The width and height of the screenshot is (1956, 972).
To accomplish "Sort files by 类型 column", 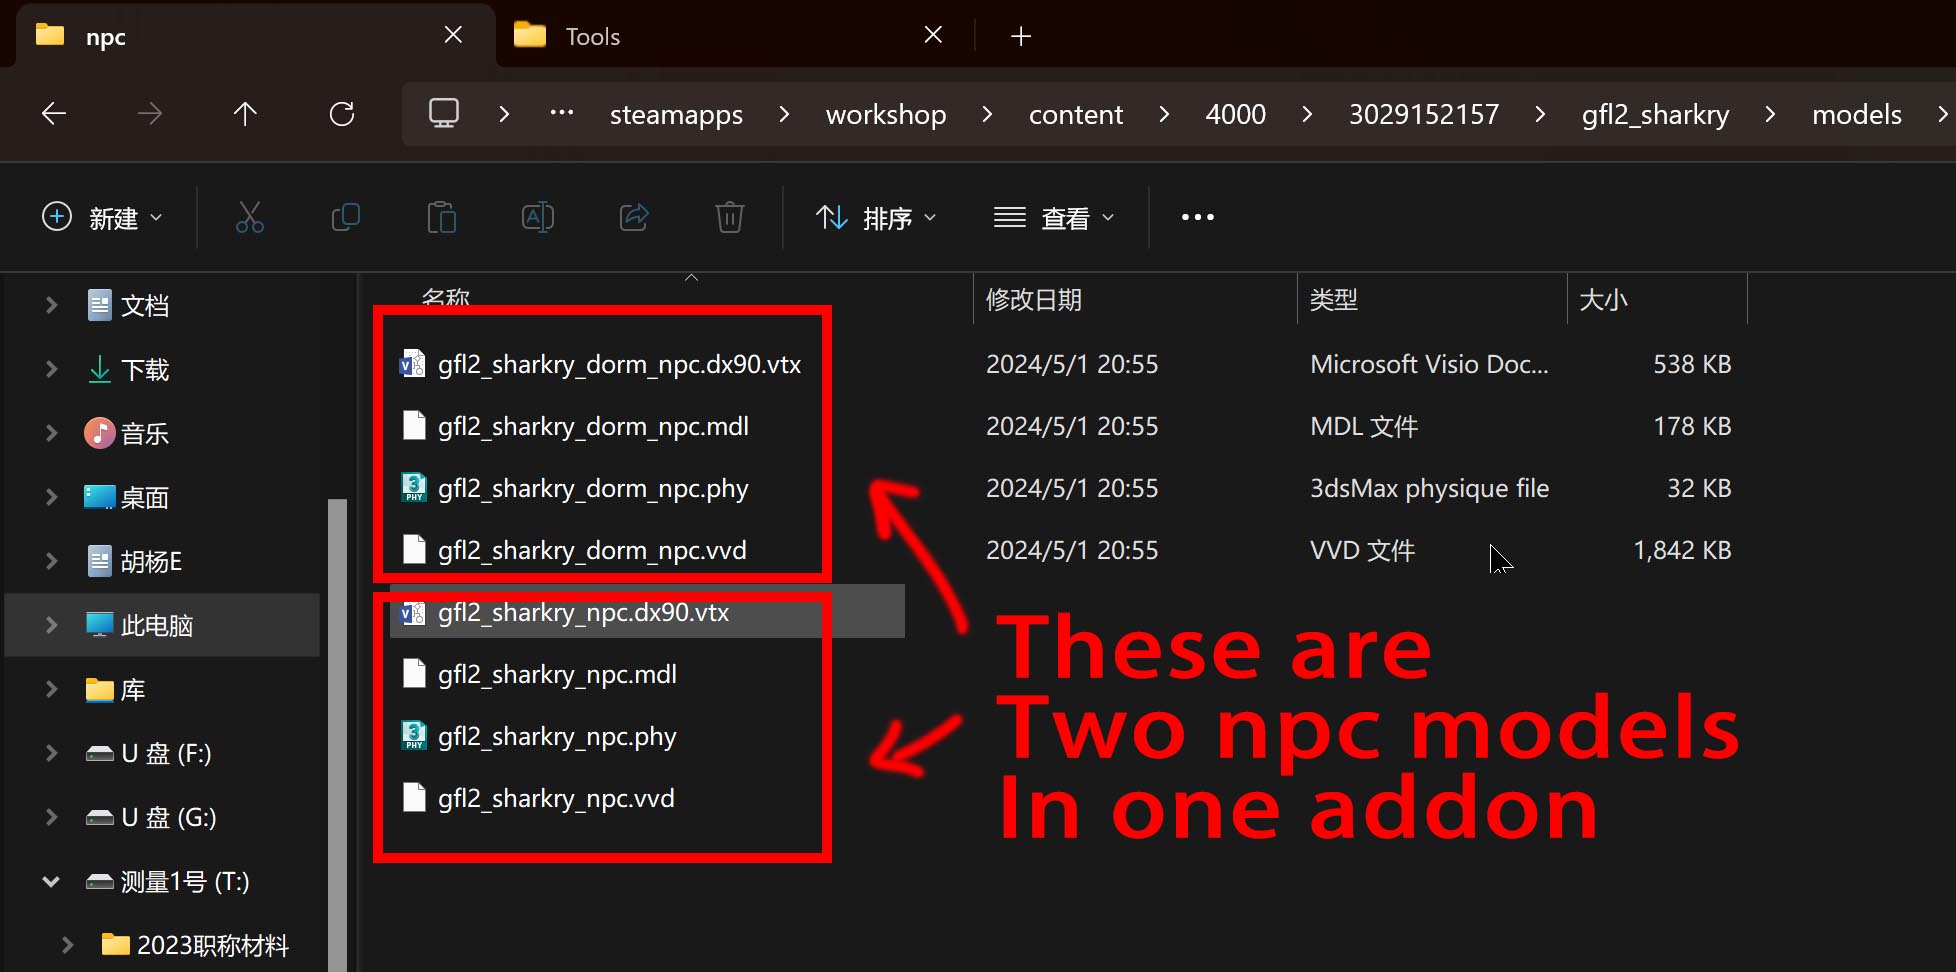I will 1334,299.
